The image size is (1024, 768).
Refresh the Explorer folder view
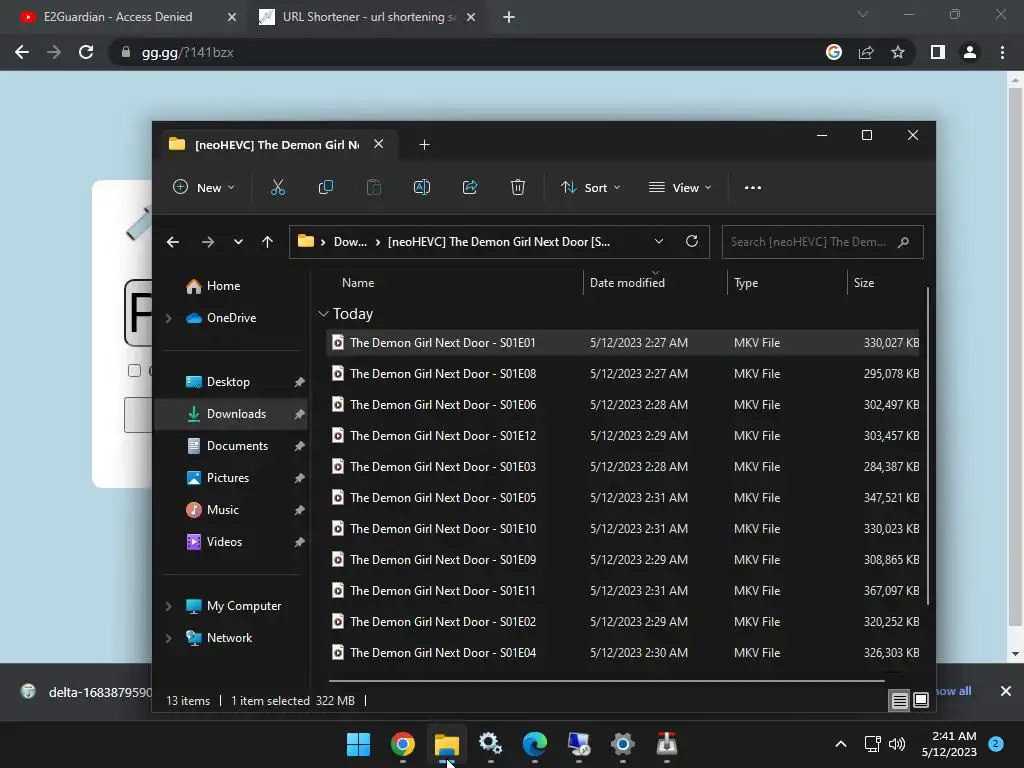click(x=692, y=242)
